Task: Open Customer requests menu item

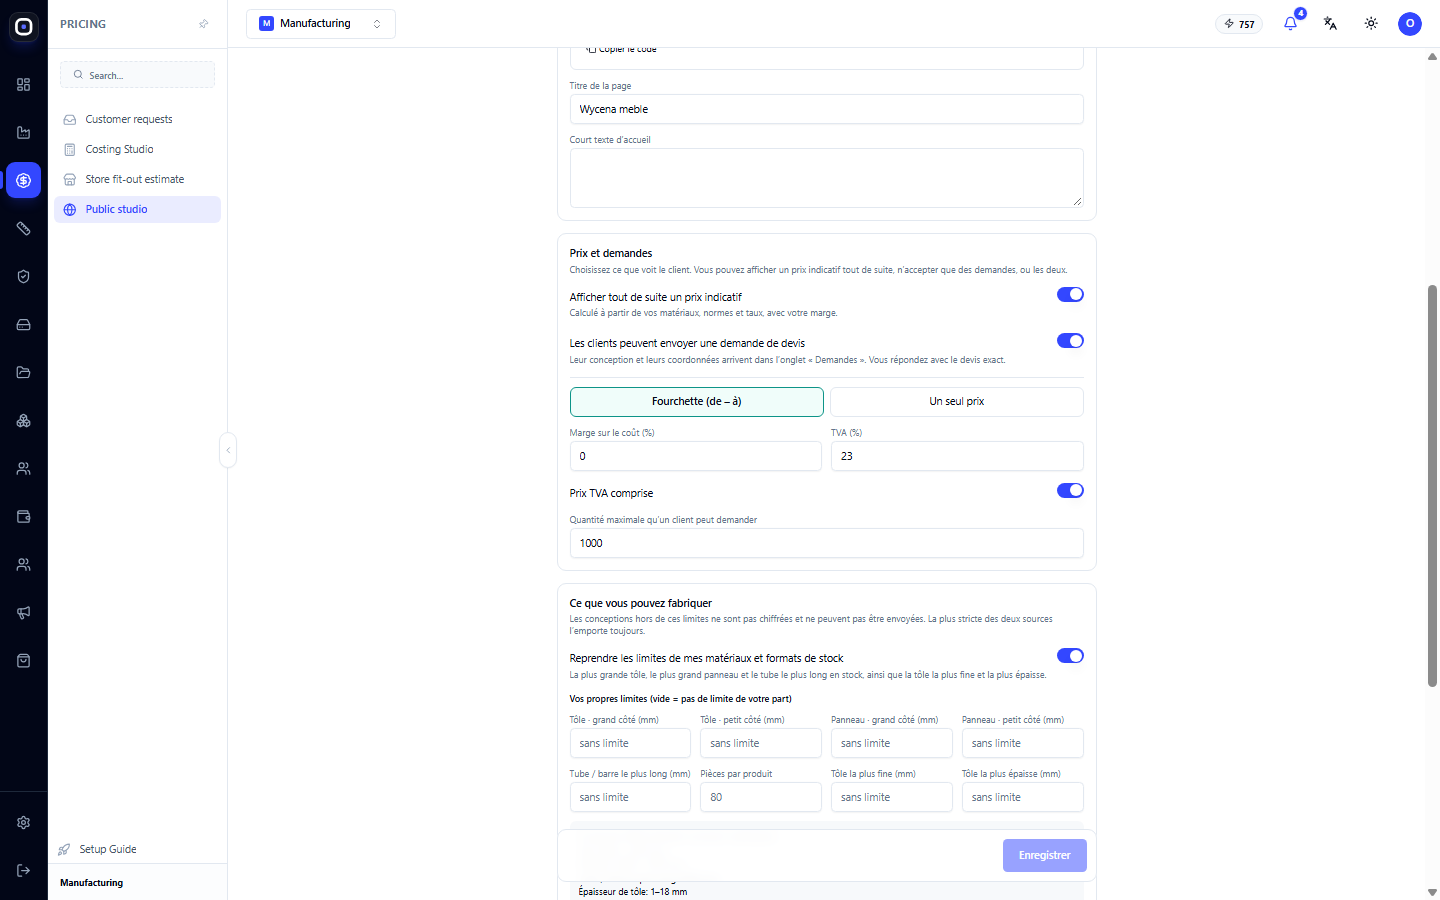Action: tap(137, 119)
